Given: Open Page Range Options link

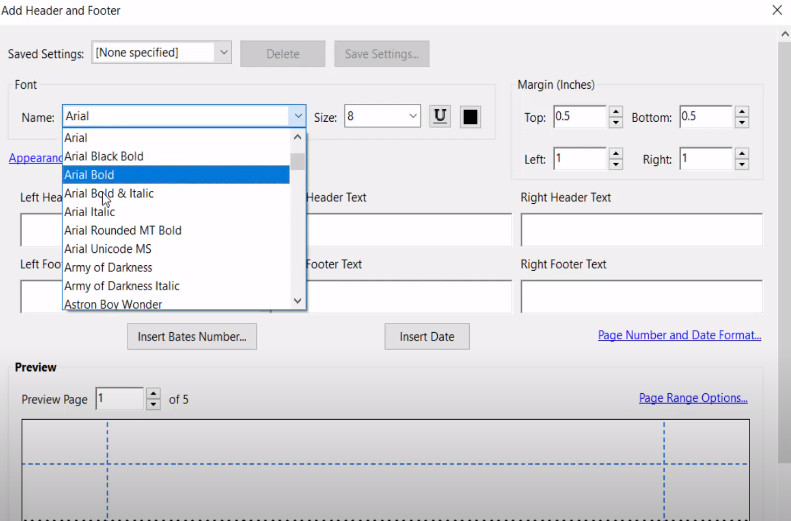Looking at the screenshot, I should pos(693,398).
